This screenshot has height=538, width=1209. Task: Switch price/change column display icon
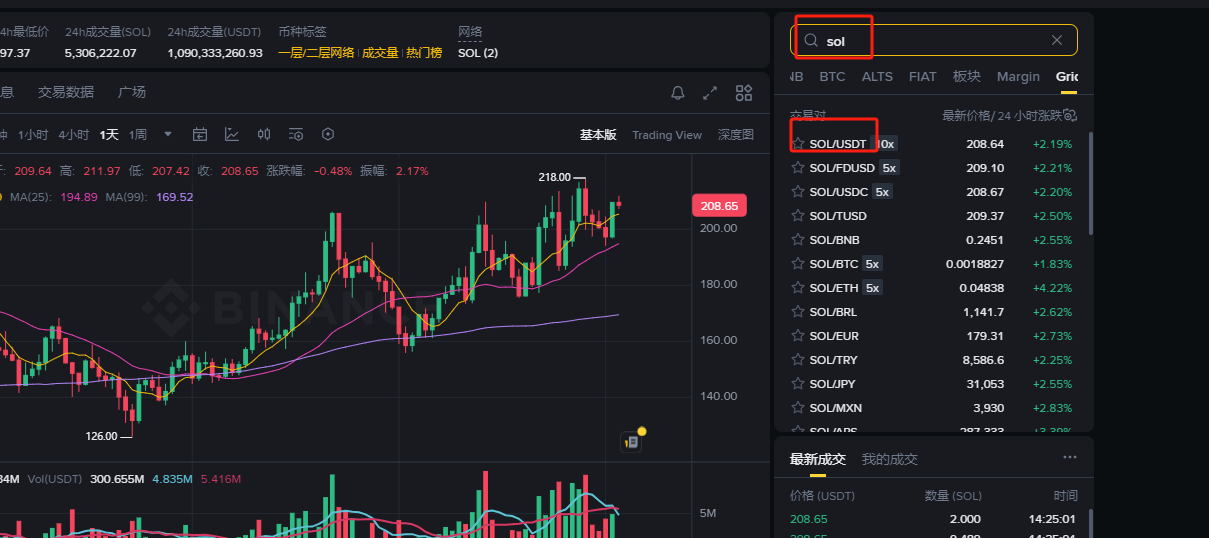pyautogui.click(x=1069, y=115)
